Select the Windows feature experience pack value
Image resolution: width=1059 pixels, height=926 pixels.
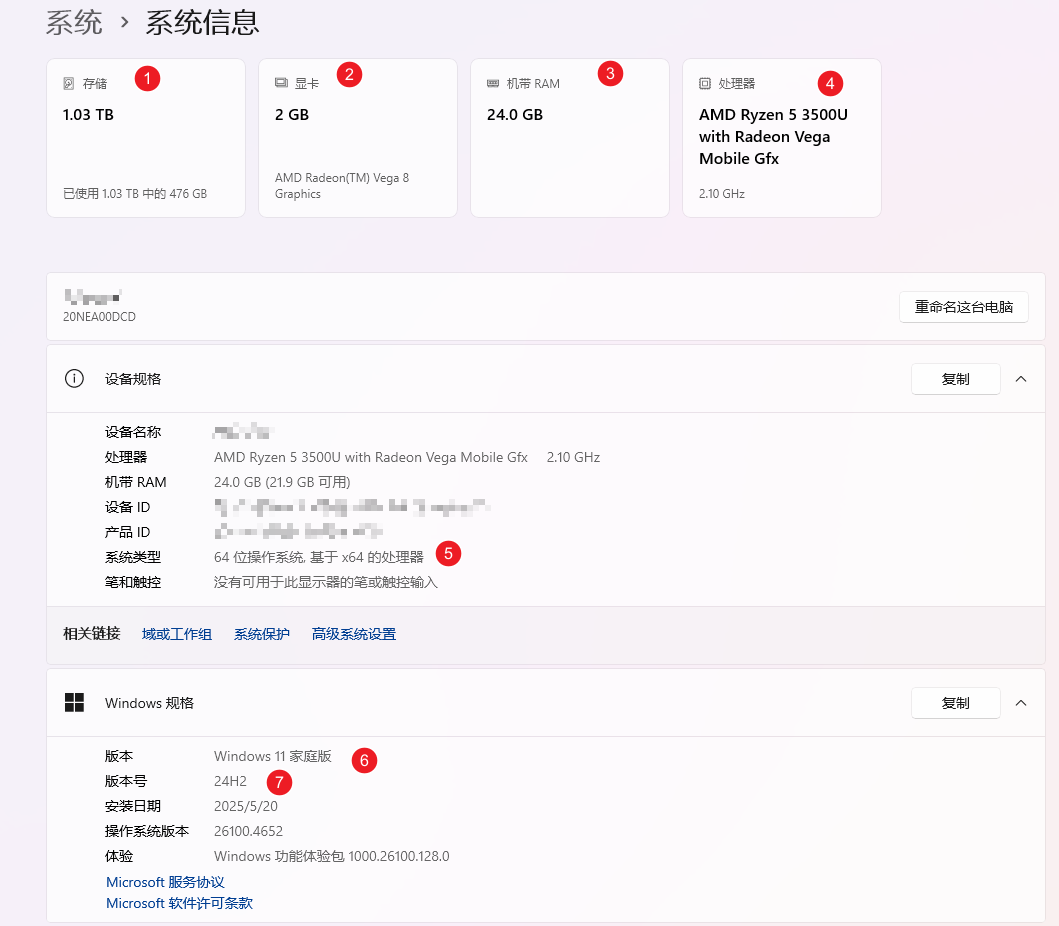pos(332,856)
